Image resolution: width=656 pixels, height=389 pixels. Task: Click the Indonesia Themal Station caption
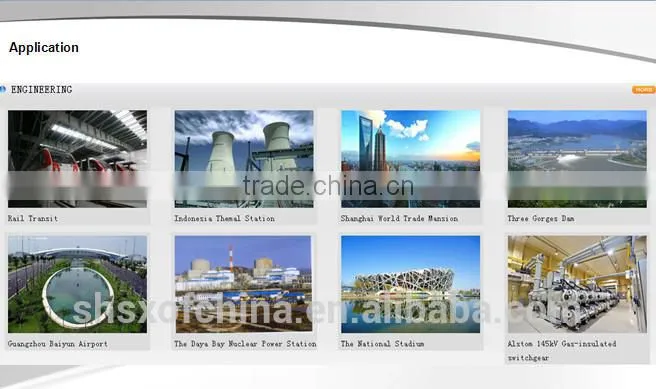(x=225, y=218)
